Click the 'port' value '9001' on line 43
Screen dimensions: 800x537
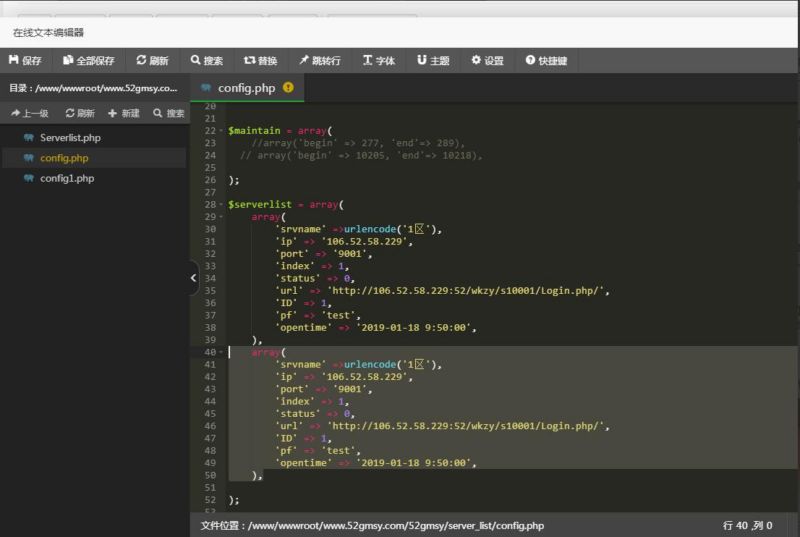tap(350, 389)
